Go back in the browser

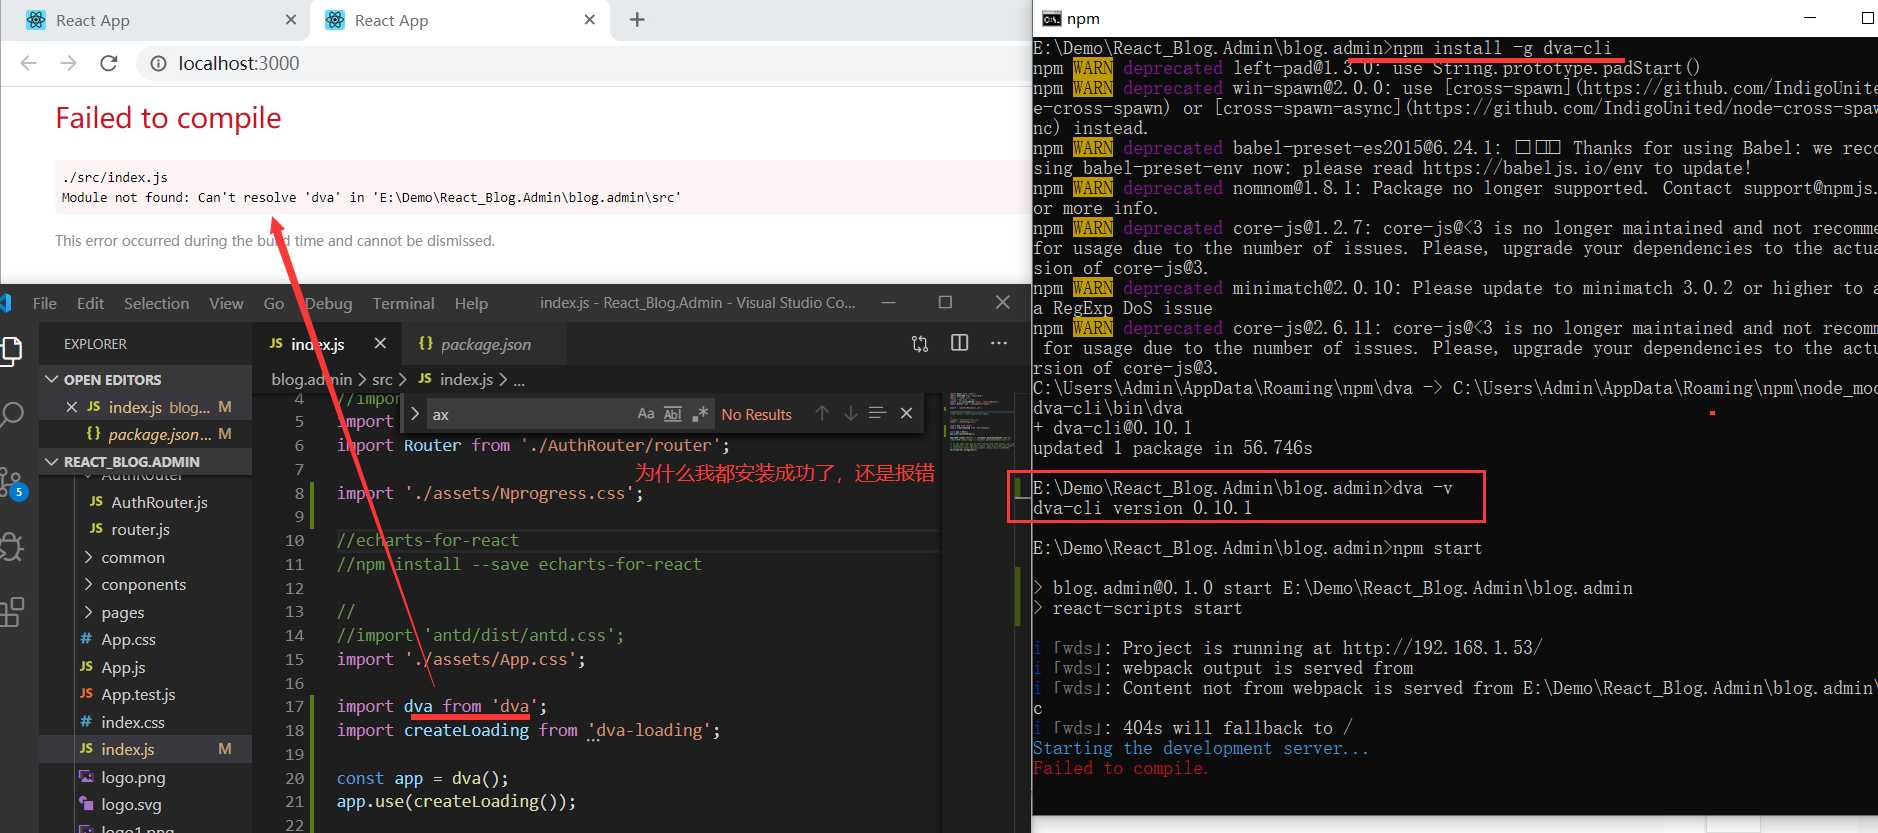[x=28, y=63]
